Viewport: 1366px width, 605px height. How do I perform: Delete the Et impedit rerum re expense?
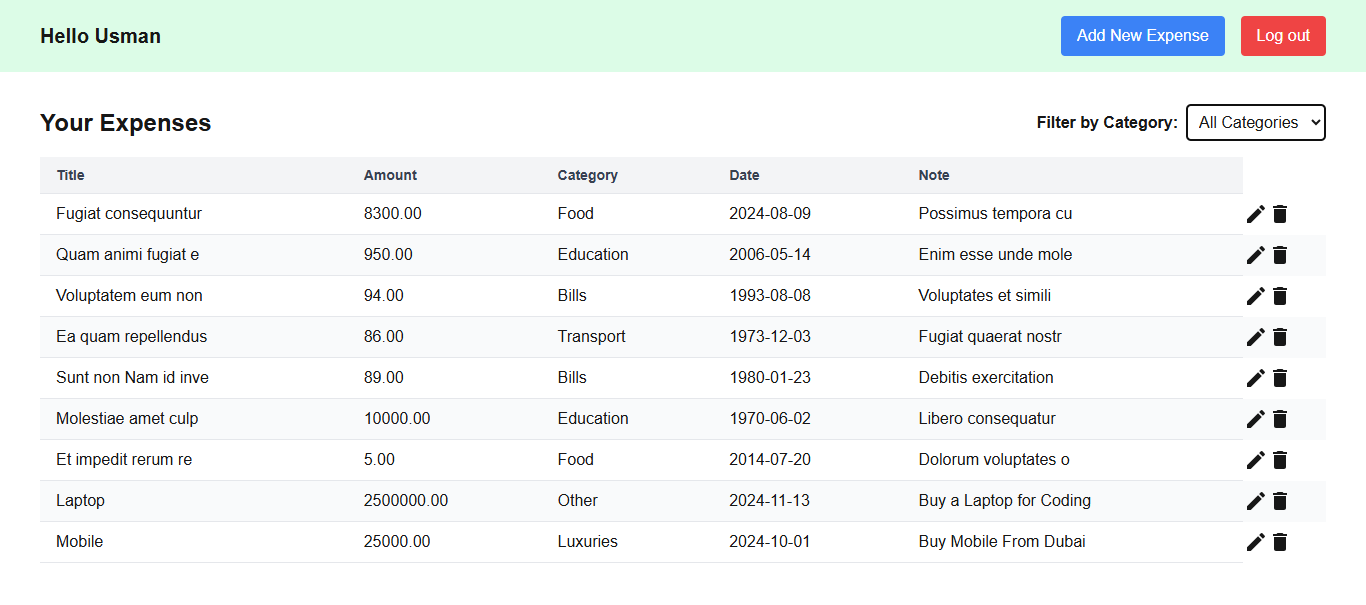tap(1280, 460)
